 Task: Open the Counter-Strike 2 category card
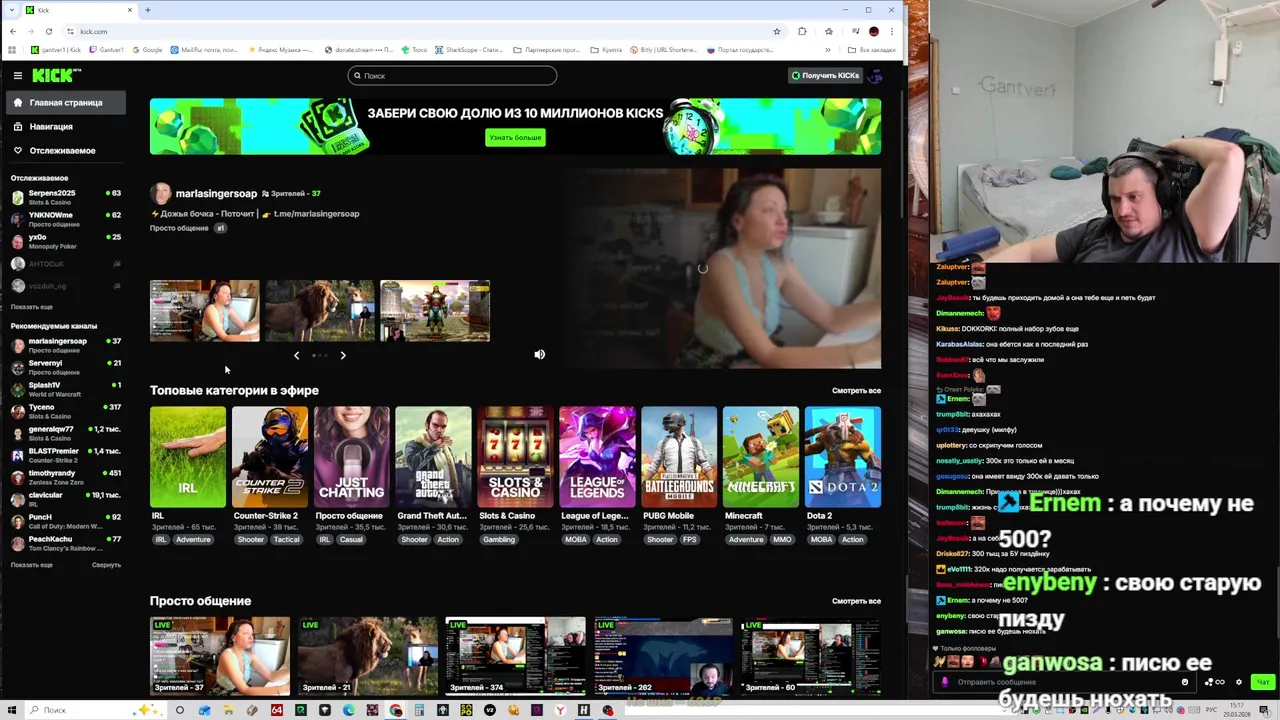[270, 457]
